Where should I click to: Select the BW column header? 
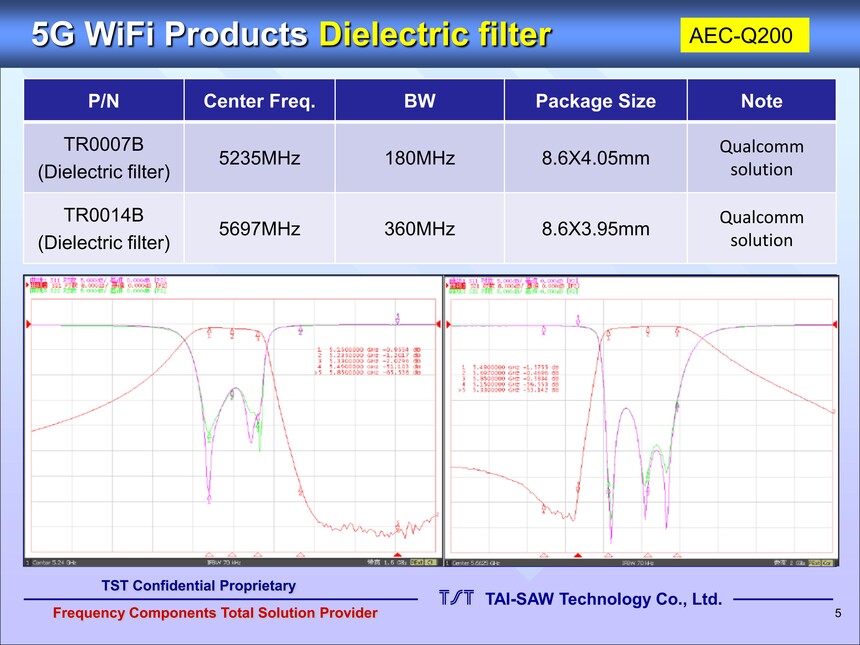tap(419, 101)
